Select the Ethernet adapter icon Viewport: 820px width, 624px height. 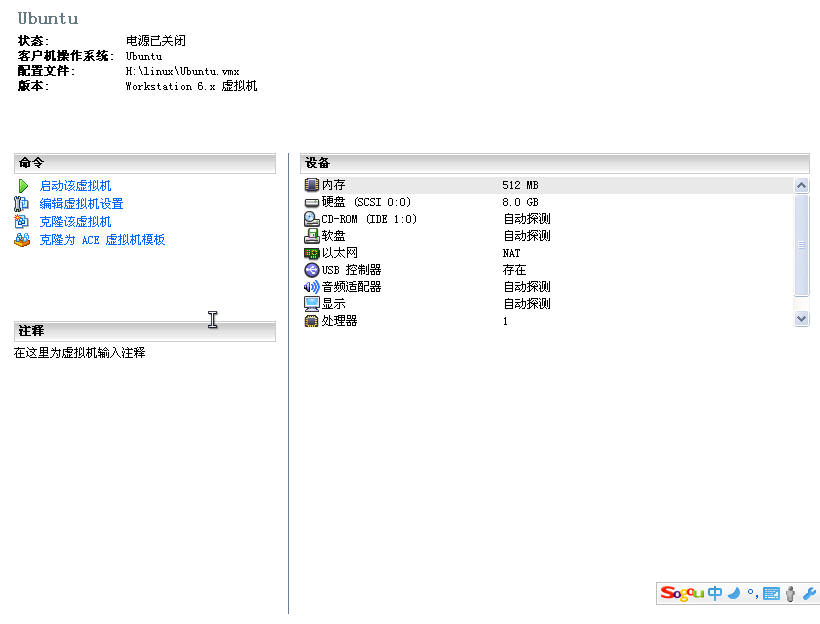[311, 253]
